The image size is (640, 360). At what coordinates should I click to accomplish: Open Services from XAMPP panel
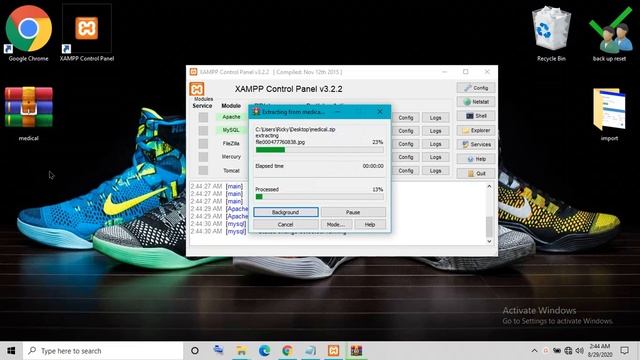click(476, 144)
